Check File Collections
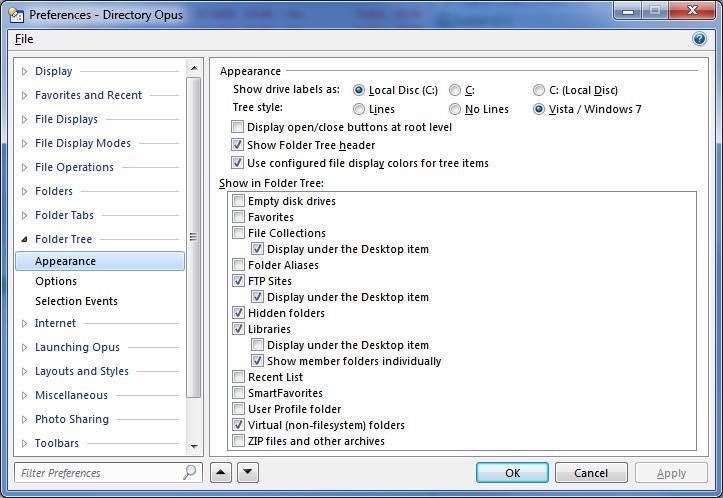 click(238, 232)
